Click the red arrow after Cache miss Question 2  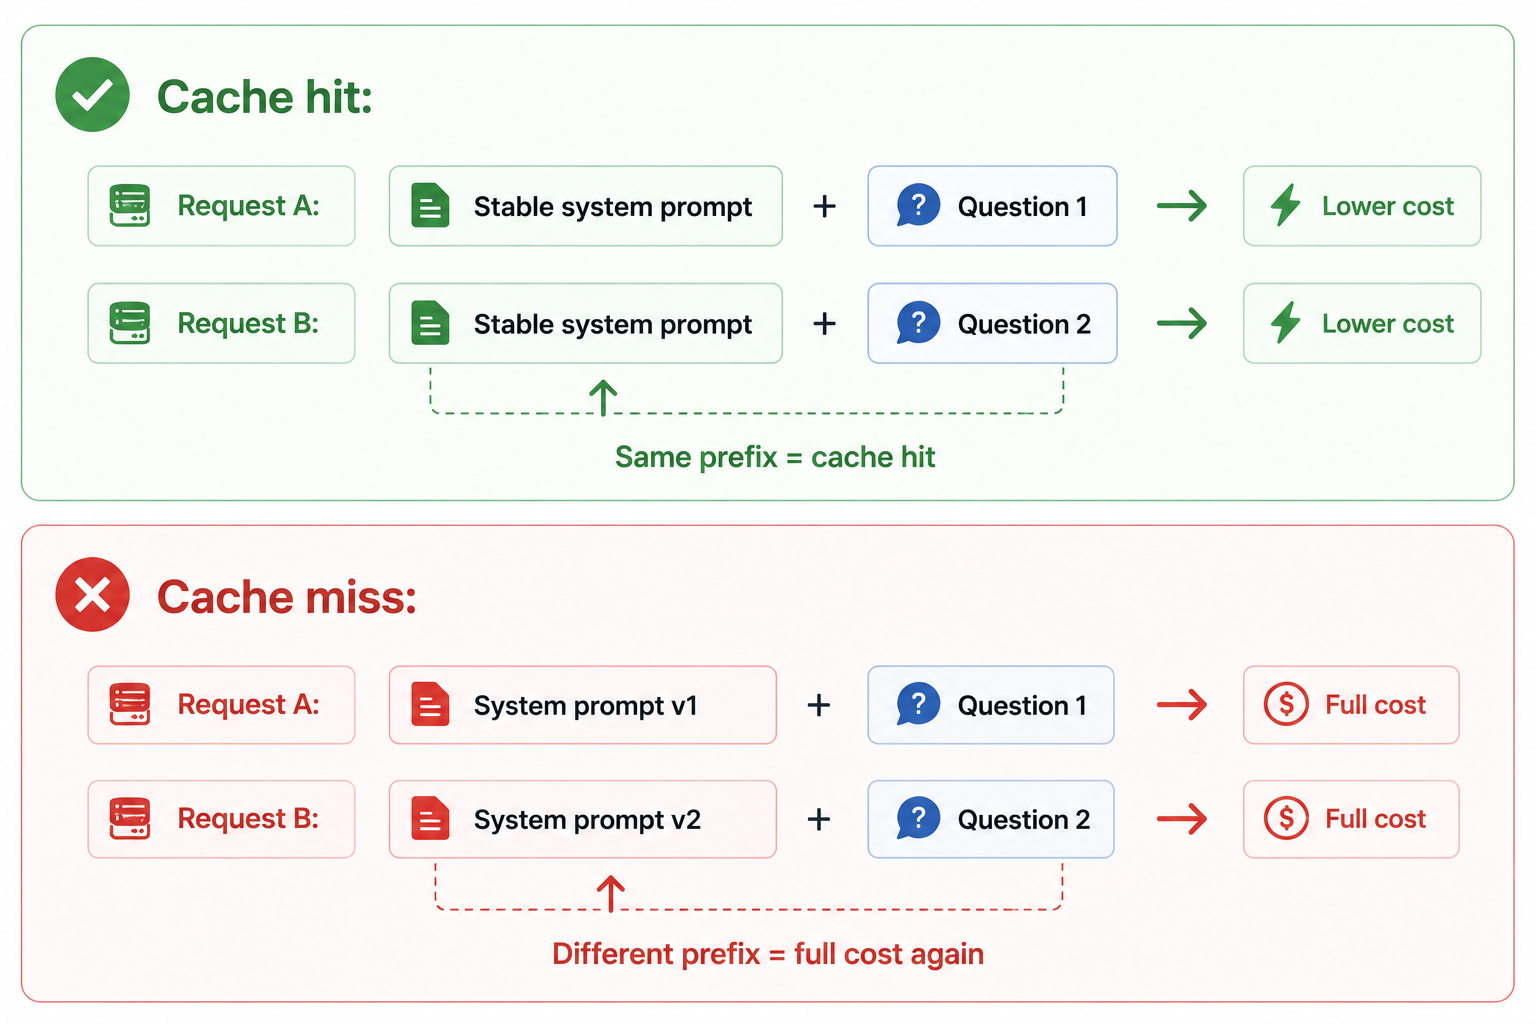coord(1182,819)
